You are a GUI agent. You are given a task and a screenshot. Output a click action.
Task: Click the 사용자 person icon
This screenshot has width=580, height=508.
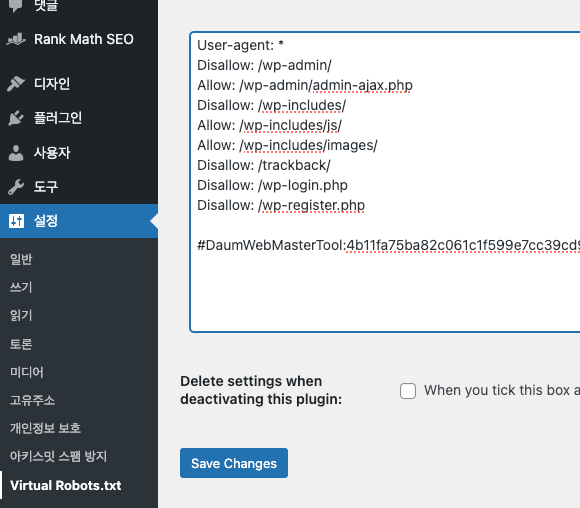coord(16,153)
